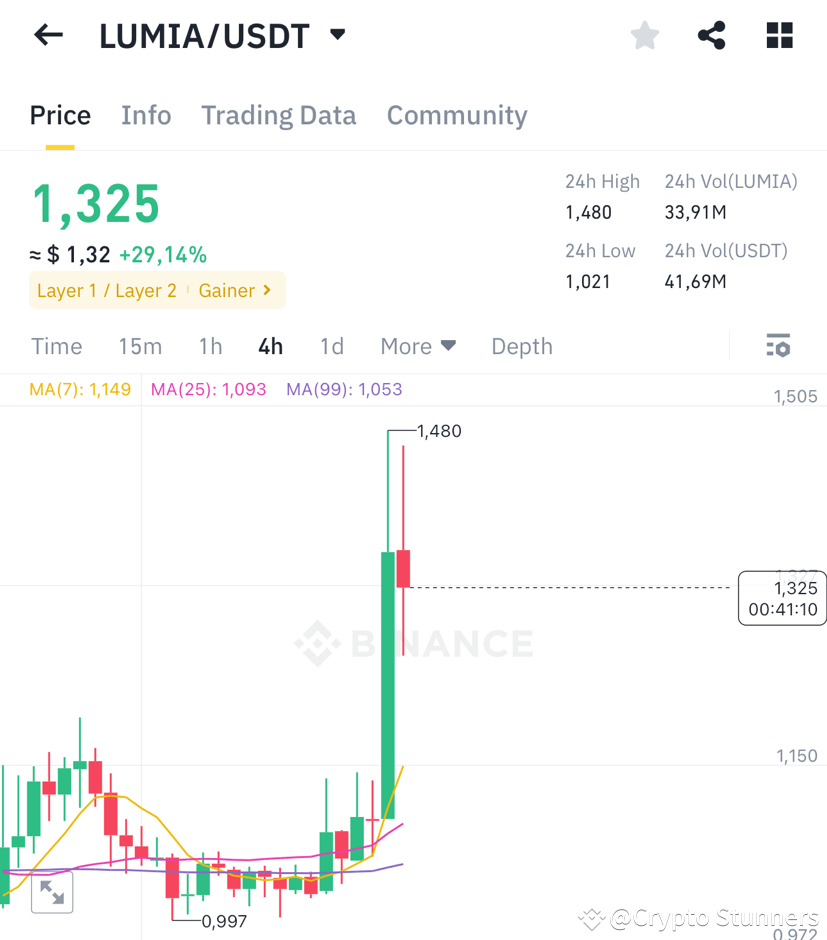Open the LUMIA/USDT pair selector dropdown
The width and height of the screenshot is (827, 940).
tap(337, 33)
